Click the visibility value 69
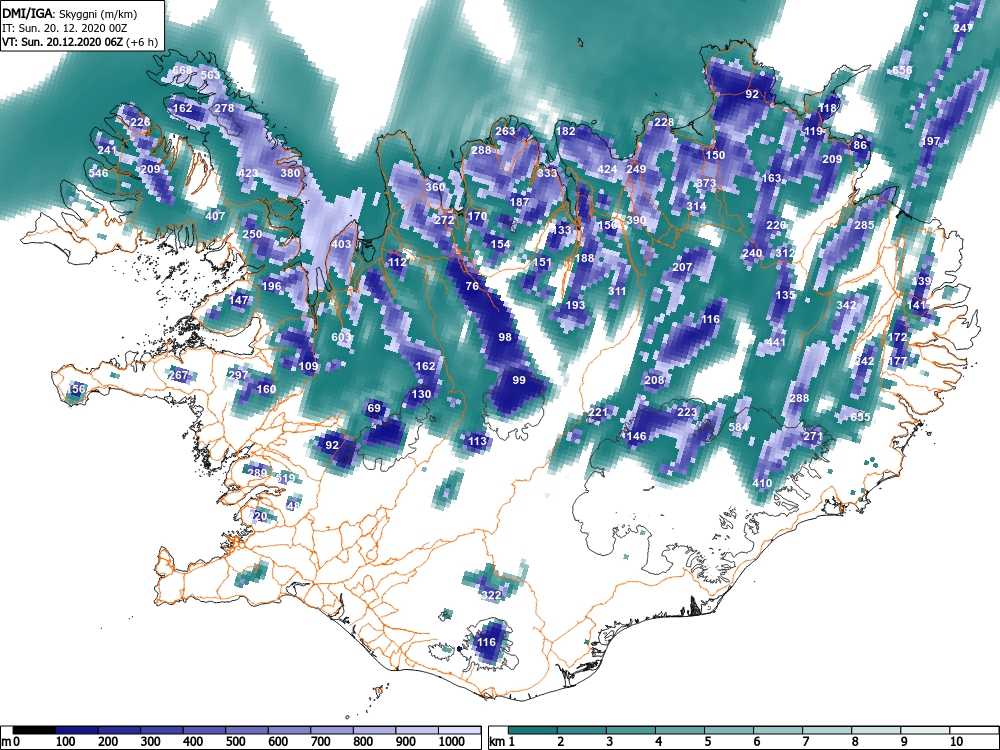Image resolution: width=1000 pixels, height=750 pixels. tap(374, 408)
